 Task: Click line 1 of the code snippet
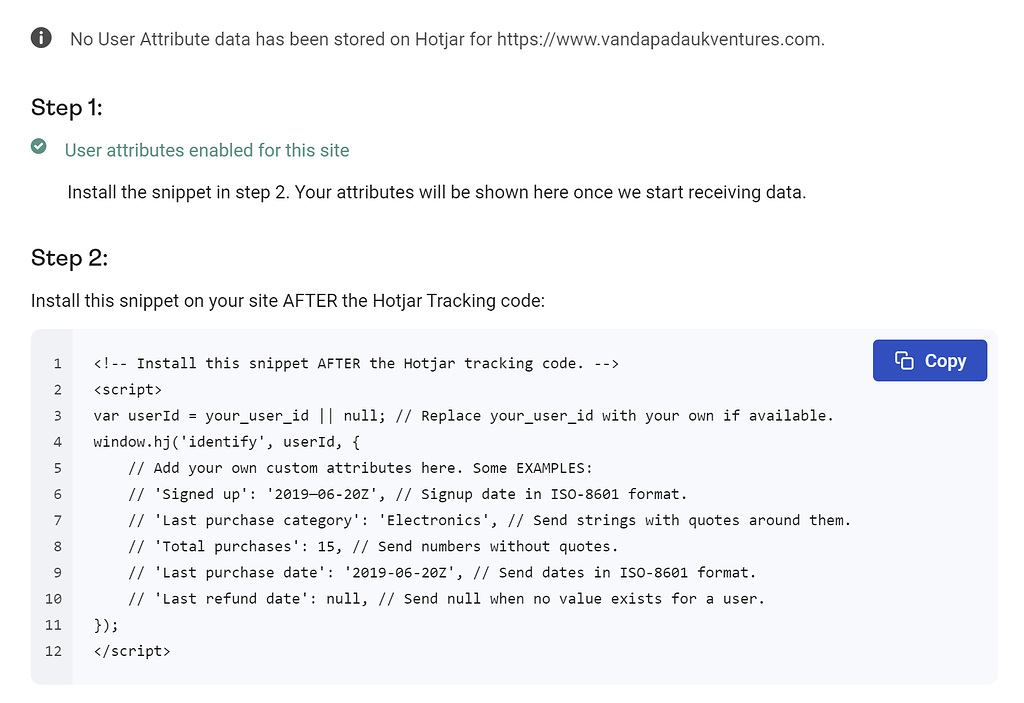point(355,363)
